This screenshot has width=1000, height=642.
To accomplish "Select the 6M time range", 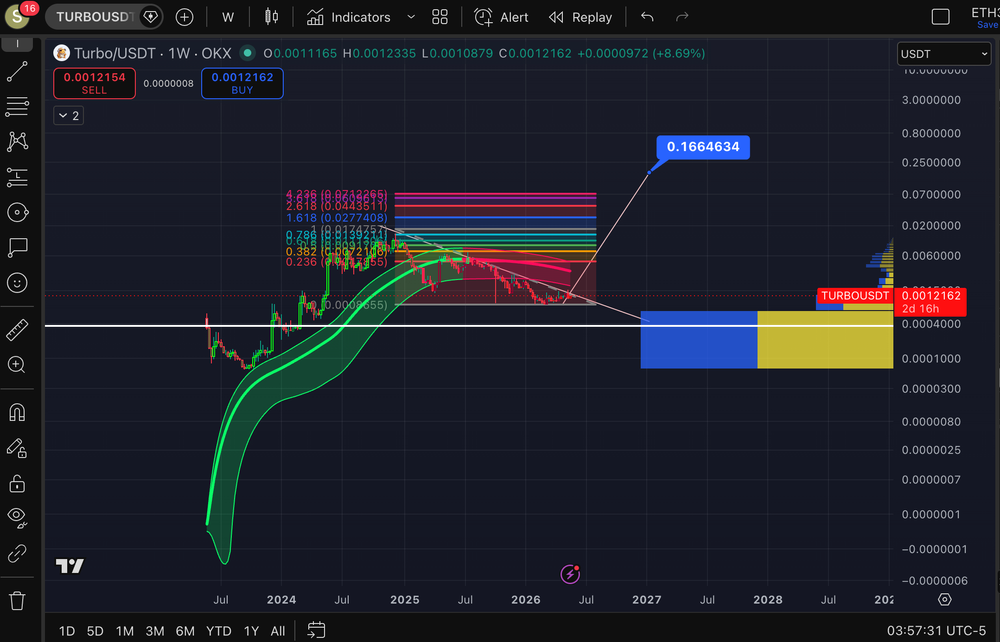I will point(185,631).
